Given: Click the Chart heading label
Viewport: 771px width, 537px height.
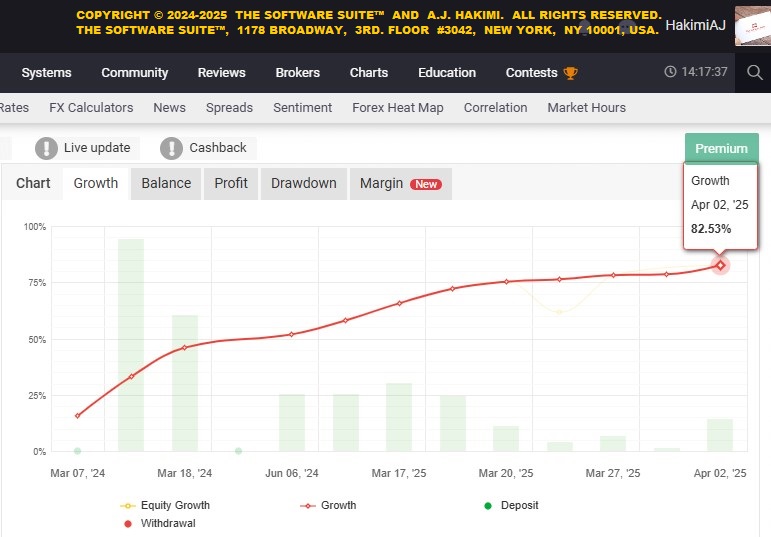Looking at the screenshot, I should [x=33, y=183].
